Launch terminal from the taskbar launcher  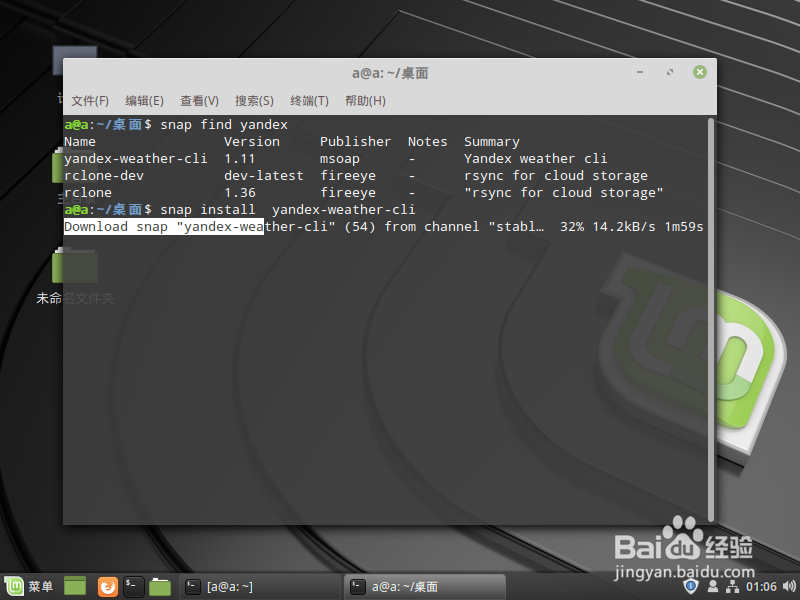(134, 587)
